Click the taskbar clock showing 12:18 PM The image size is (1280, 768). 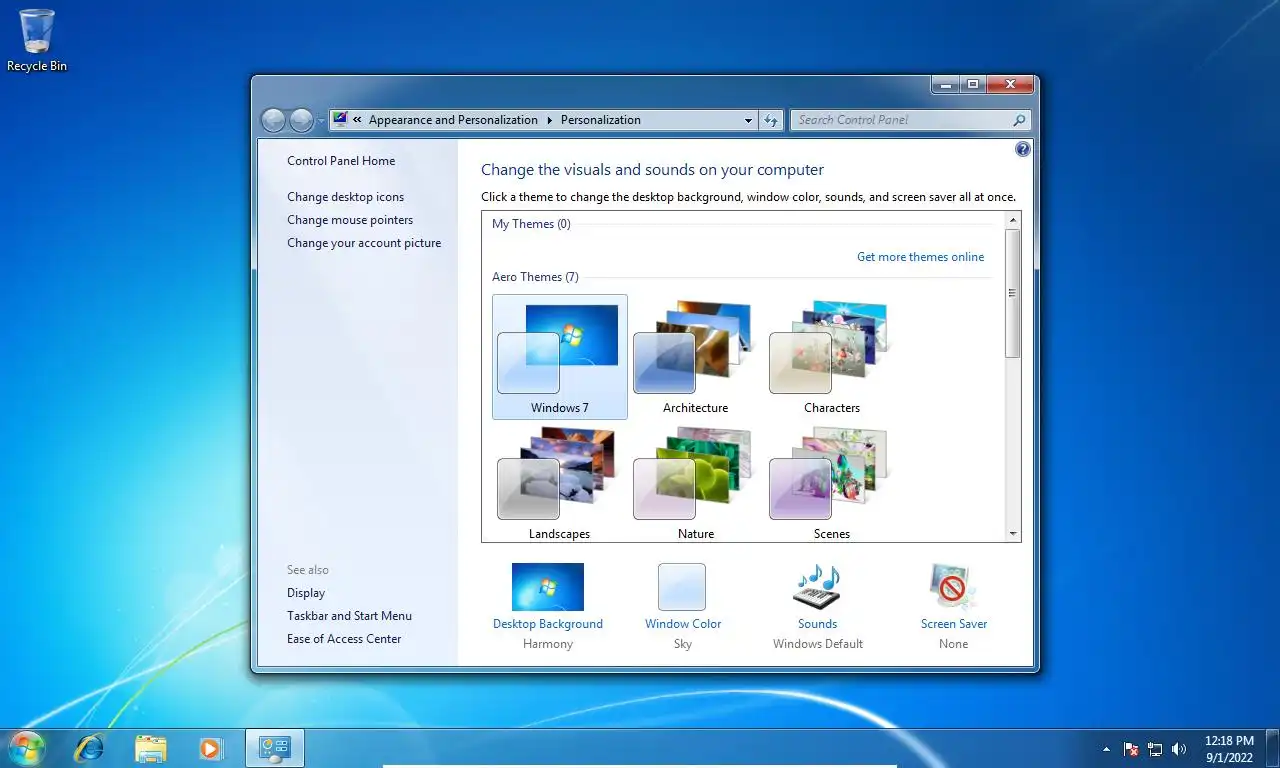(x=1229, y=749)
